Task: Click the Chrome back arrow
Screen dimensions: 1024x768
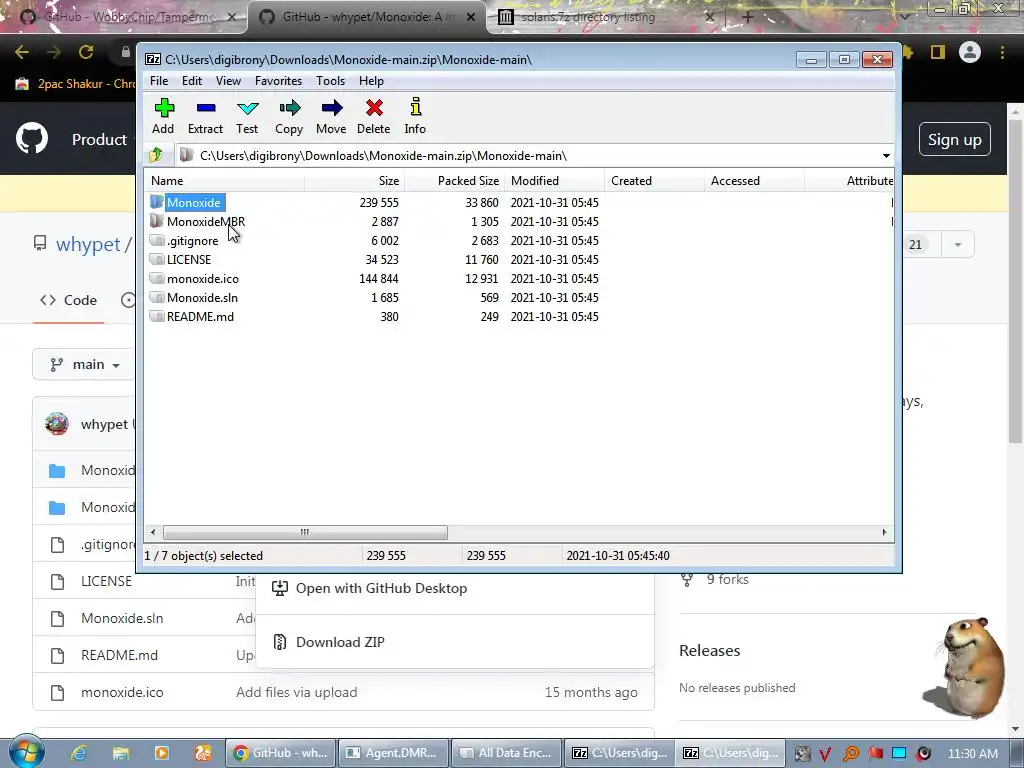Action: (22, 52)
